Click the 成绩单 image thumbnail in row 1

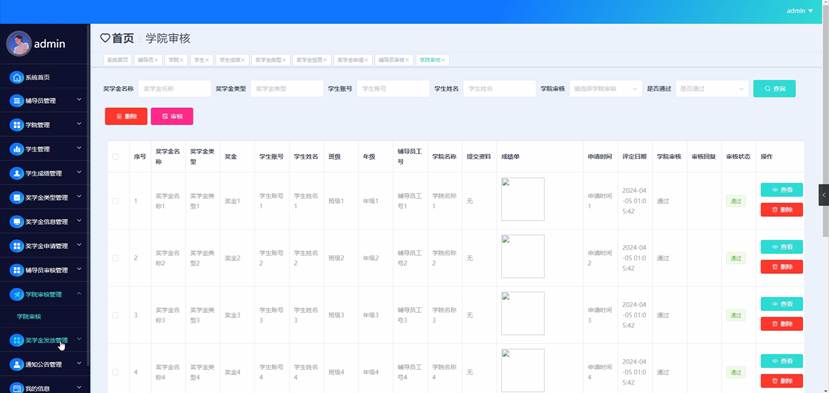(523, 199)
